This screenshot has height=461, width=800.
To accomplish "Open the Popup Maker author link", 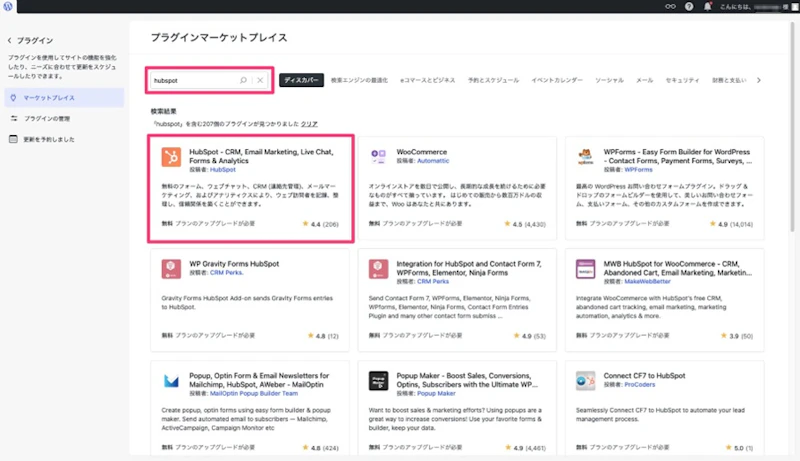I will click(436, 394).
